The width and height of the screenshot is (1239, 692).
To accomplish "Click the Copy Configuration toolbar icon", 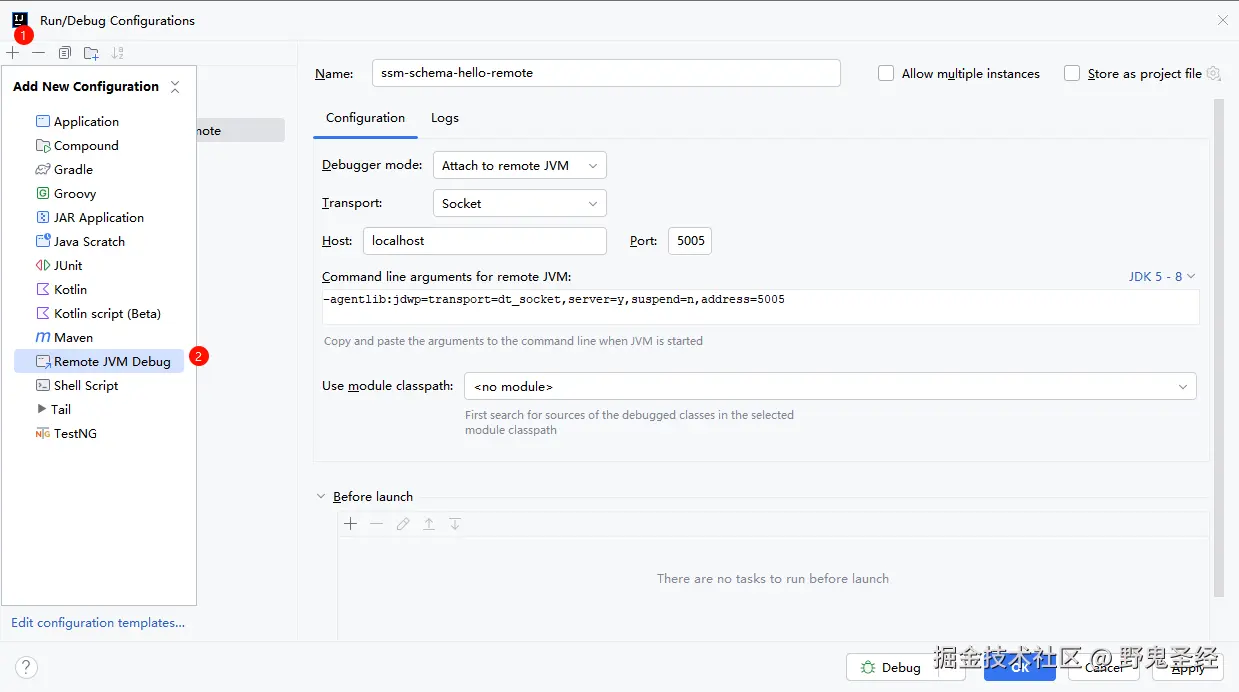I will 65,52.
